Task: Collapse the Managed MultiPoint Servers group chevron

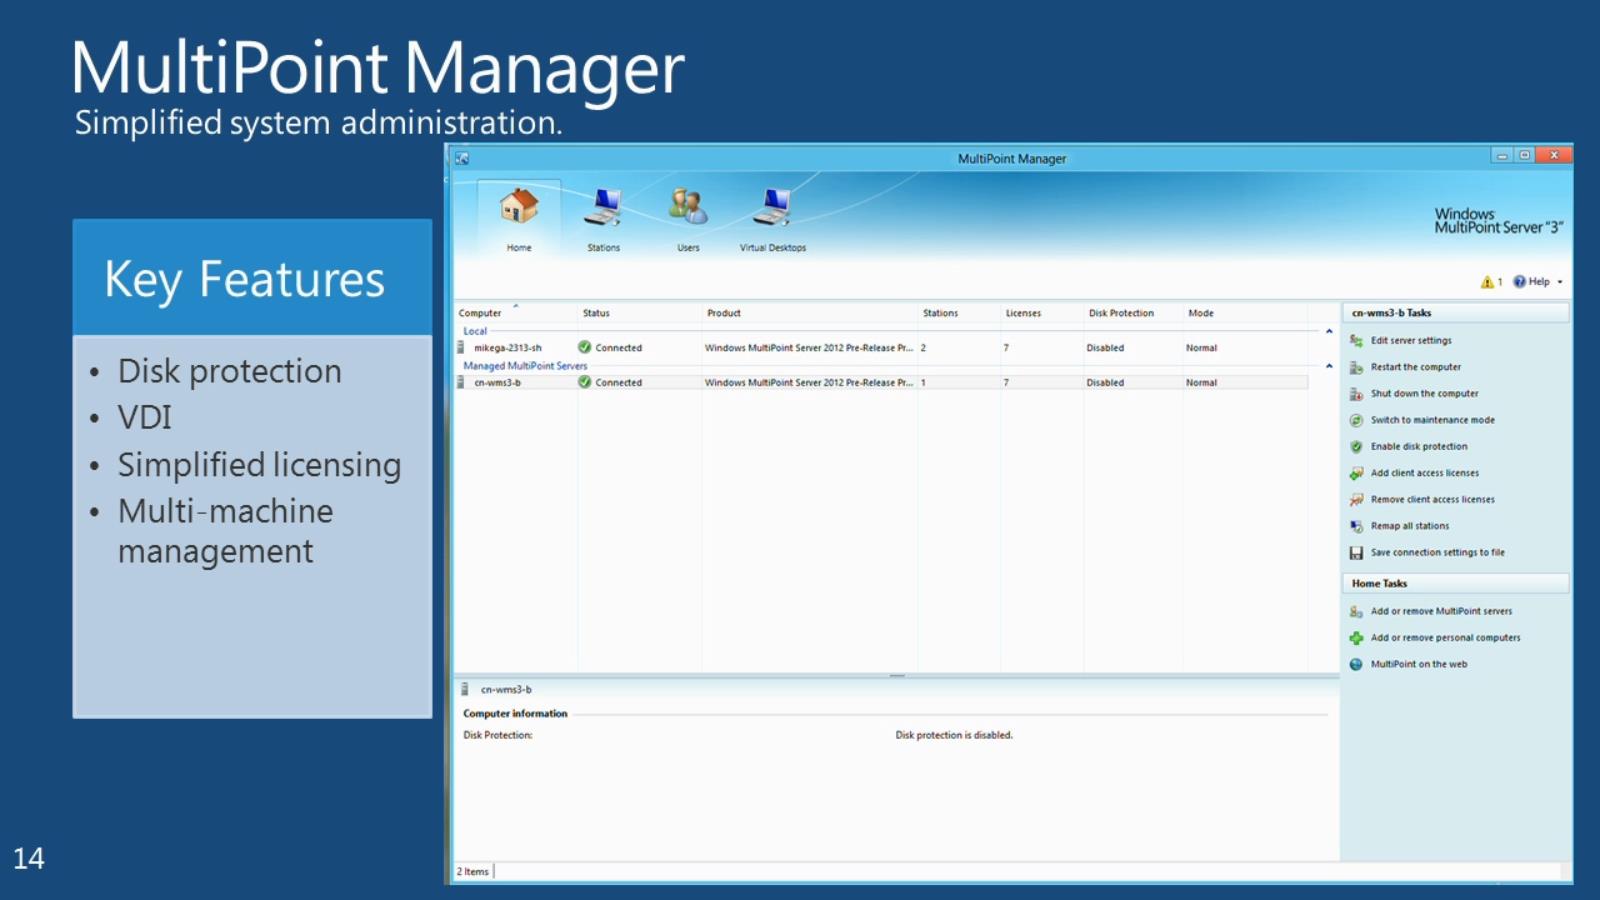Action: pos(1329,366)
